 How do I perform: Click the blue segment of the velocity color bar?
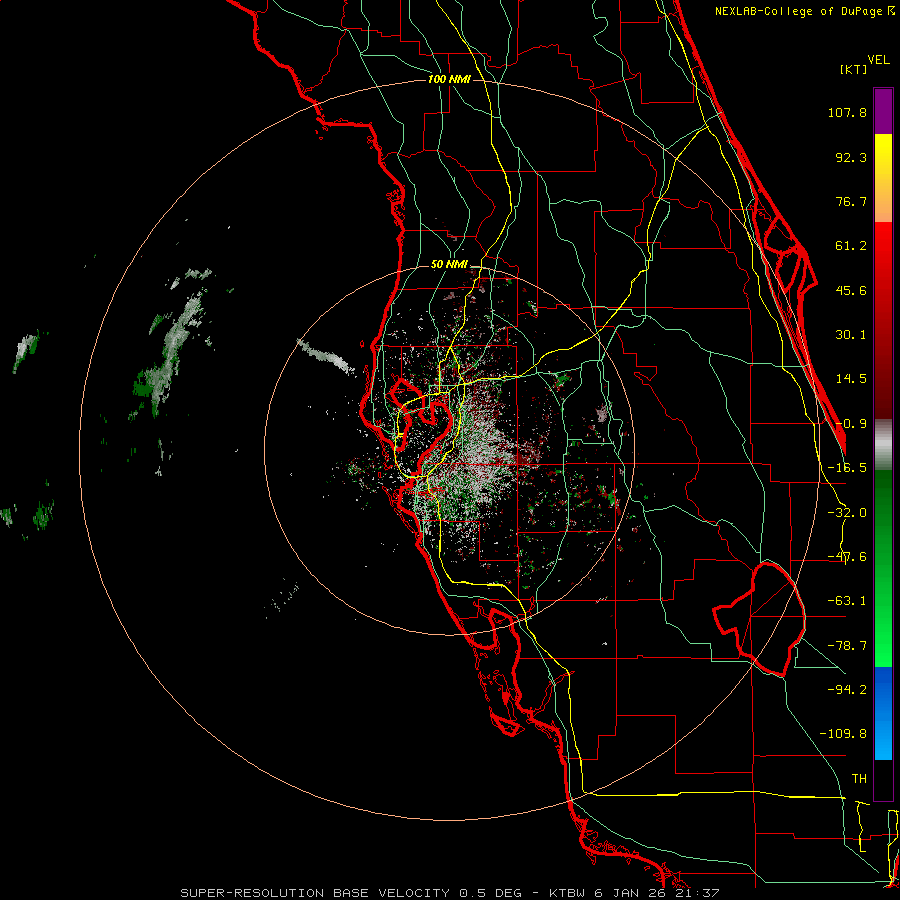(883, 713)
